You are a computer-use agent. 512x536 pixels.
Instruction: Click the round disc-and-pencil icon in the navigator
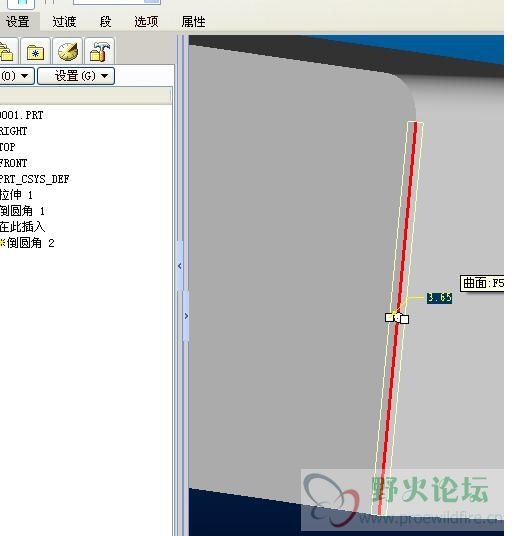tap(67, 52)
